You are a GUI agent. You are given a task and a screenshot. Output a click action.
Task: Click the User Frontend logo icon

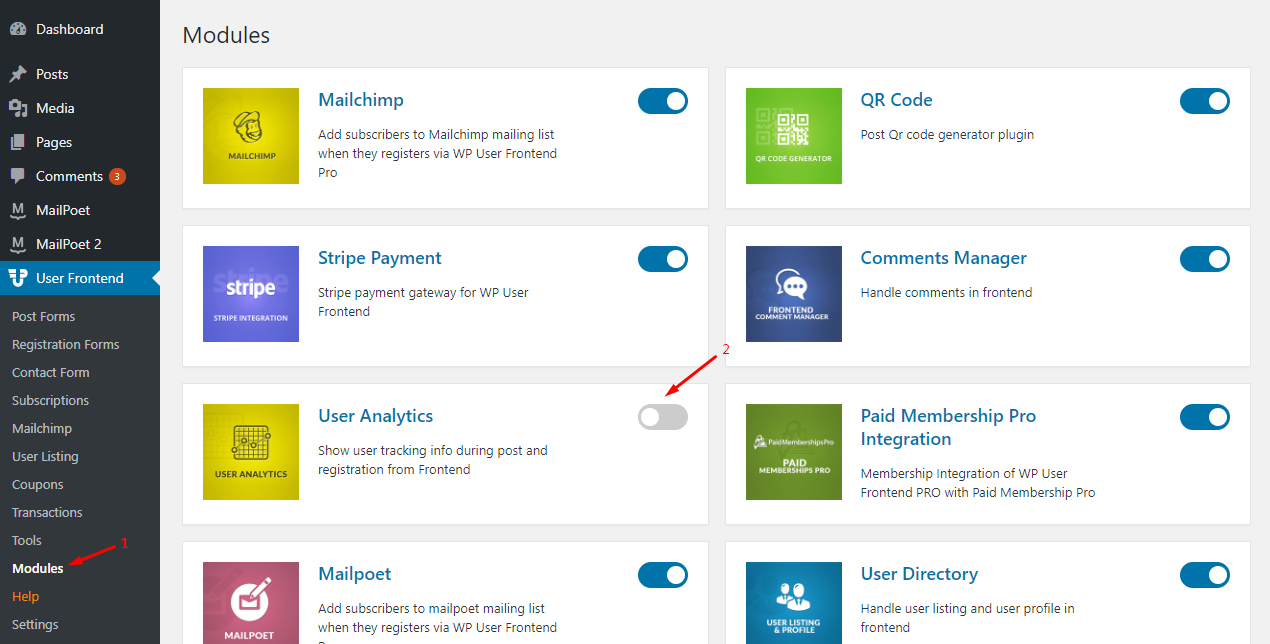click(18, 278)
